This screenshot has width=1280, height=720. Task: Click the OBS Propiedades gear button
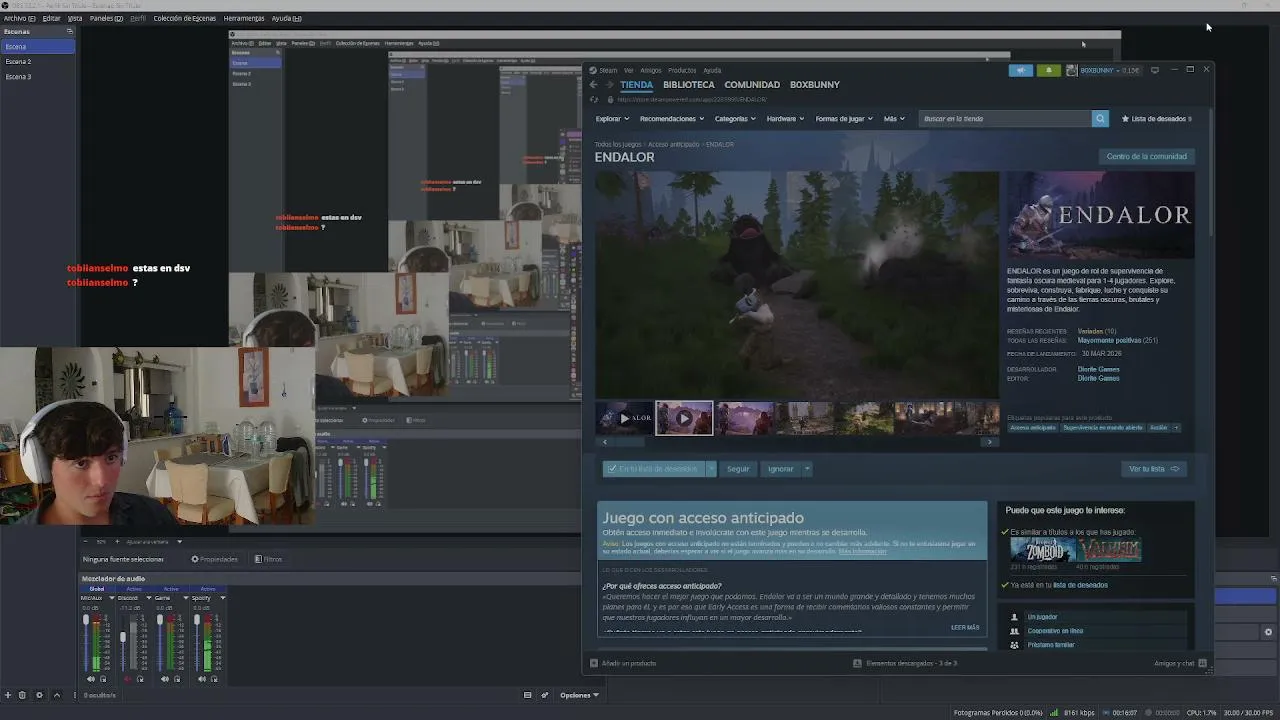coord(214,559)
